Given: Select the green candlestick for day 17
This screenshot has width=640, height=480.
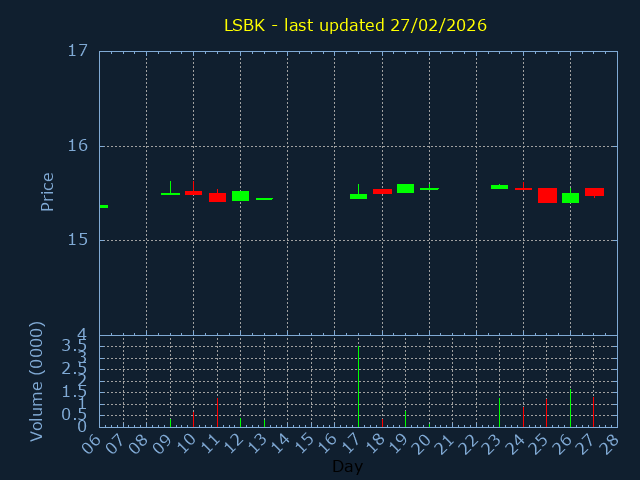Looking at the screenshot, I should click(x=358, y=196).
